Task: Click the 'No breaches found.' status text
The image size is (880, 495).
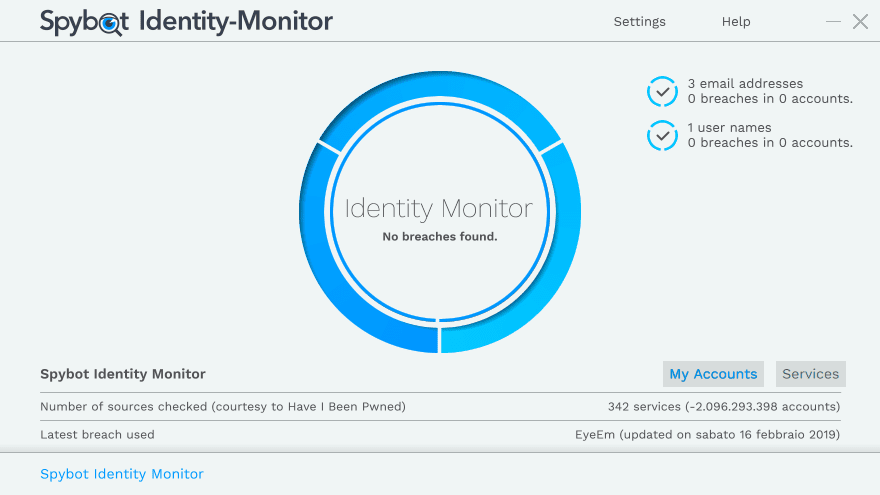Action: (439, 237)
